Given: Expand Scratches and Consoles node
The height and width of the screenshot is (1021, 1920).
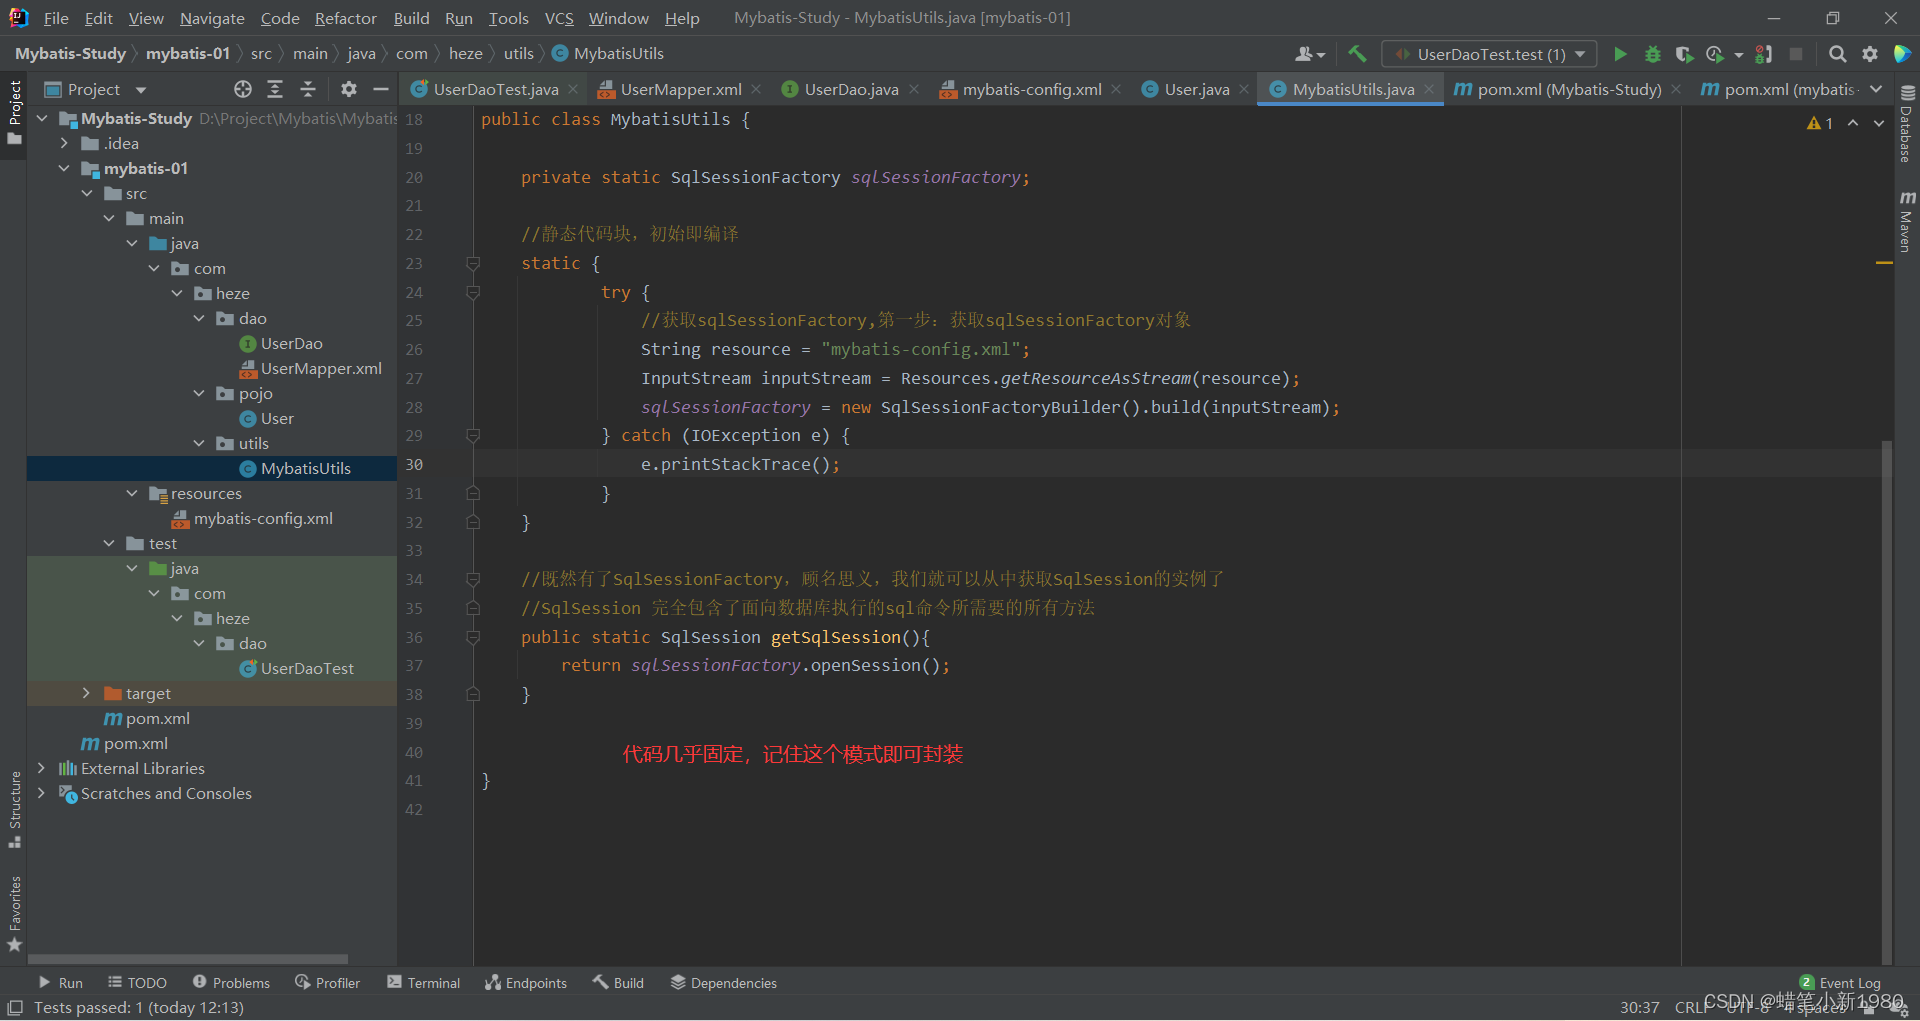Looking at the screenshot, I should pyautogui.click(x=41, y=794).
